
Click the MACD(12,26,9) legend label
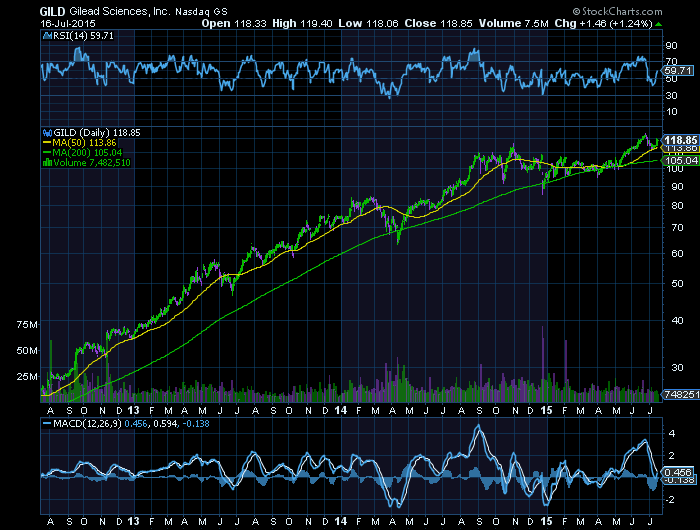pyautogui.click(x=87, y=423)
